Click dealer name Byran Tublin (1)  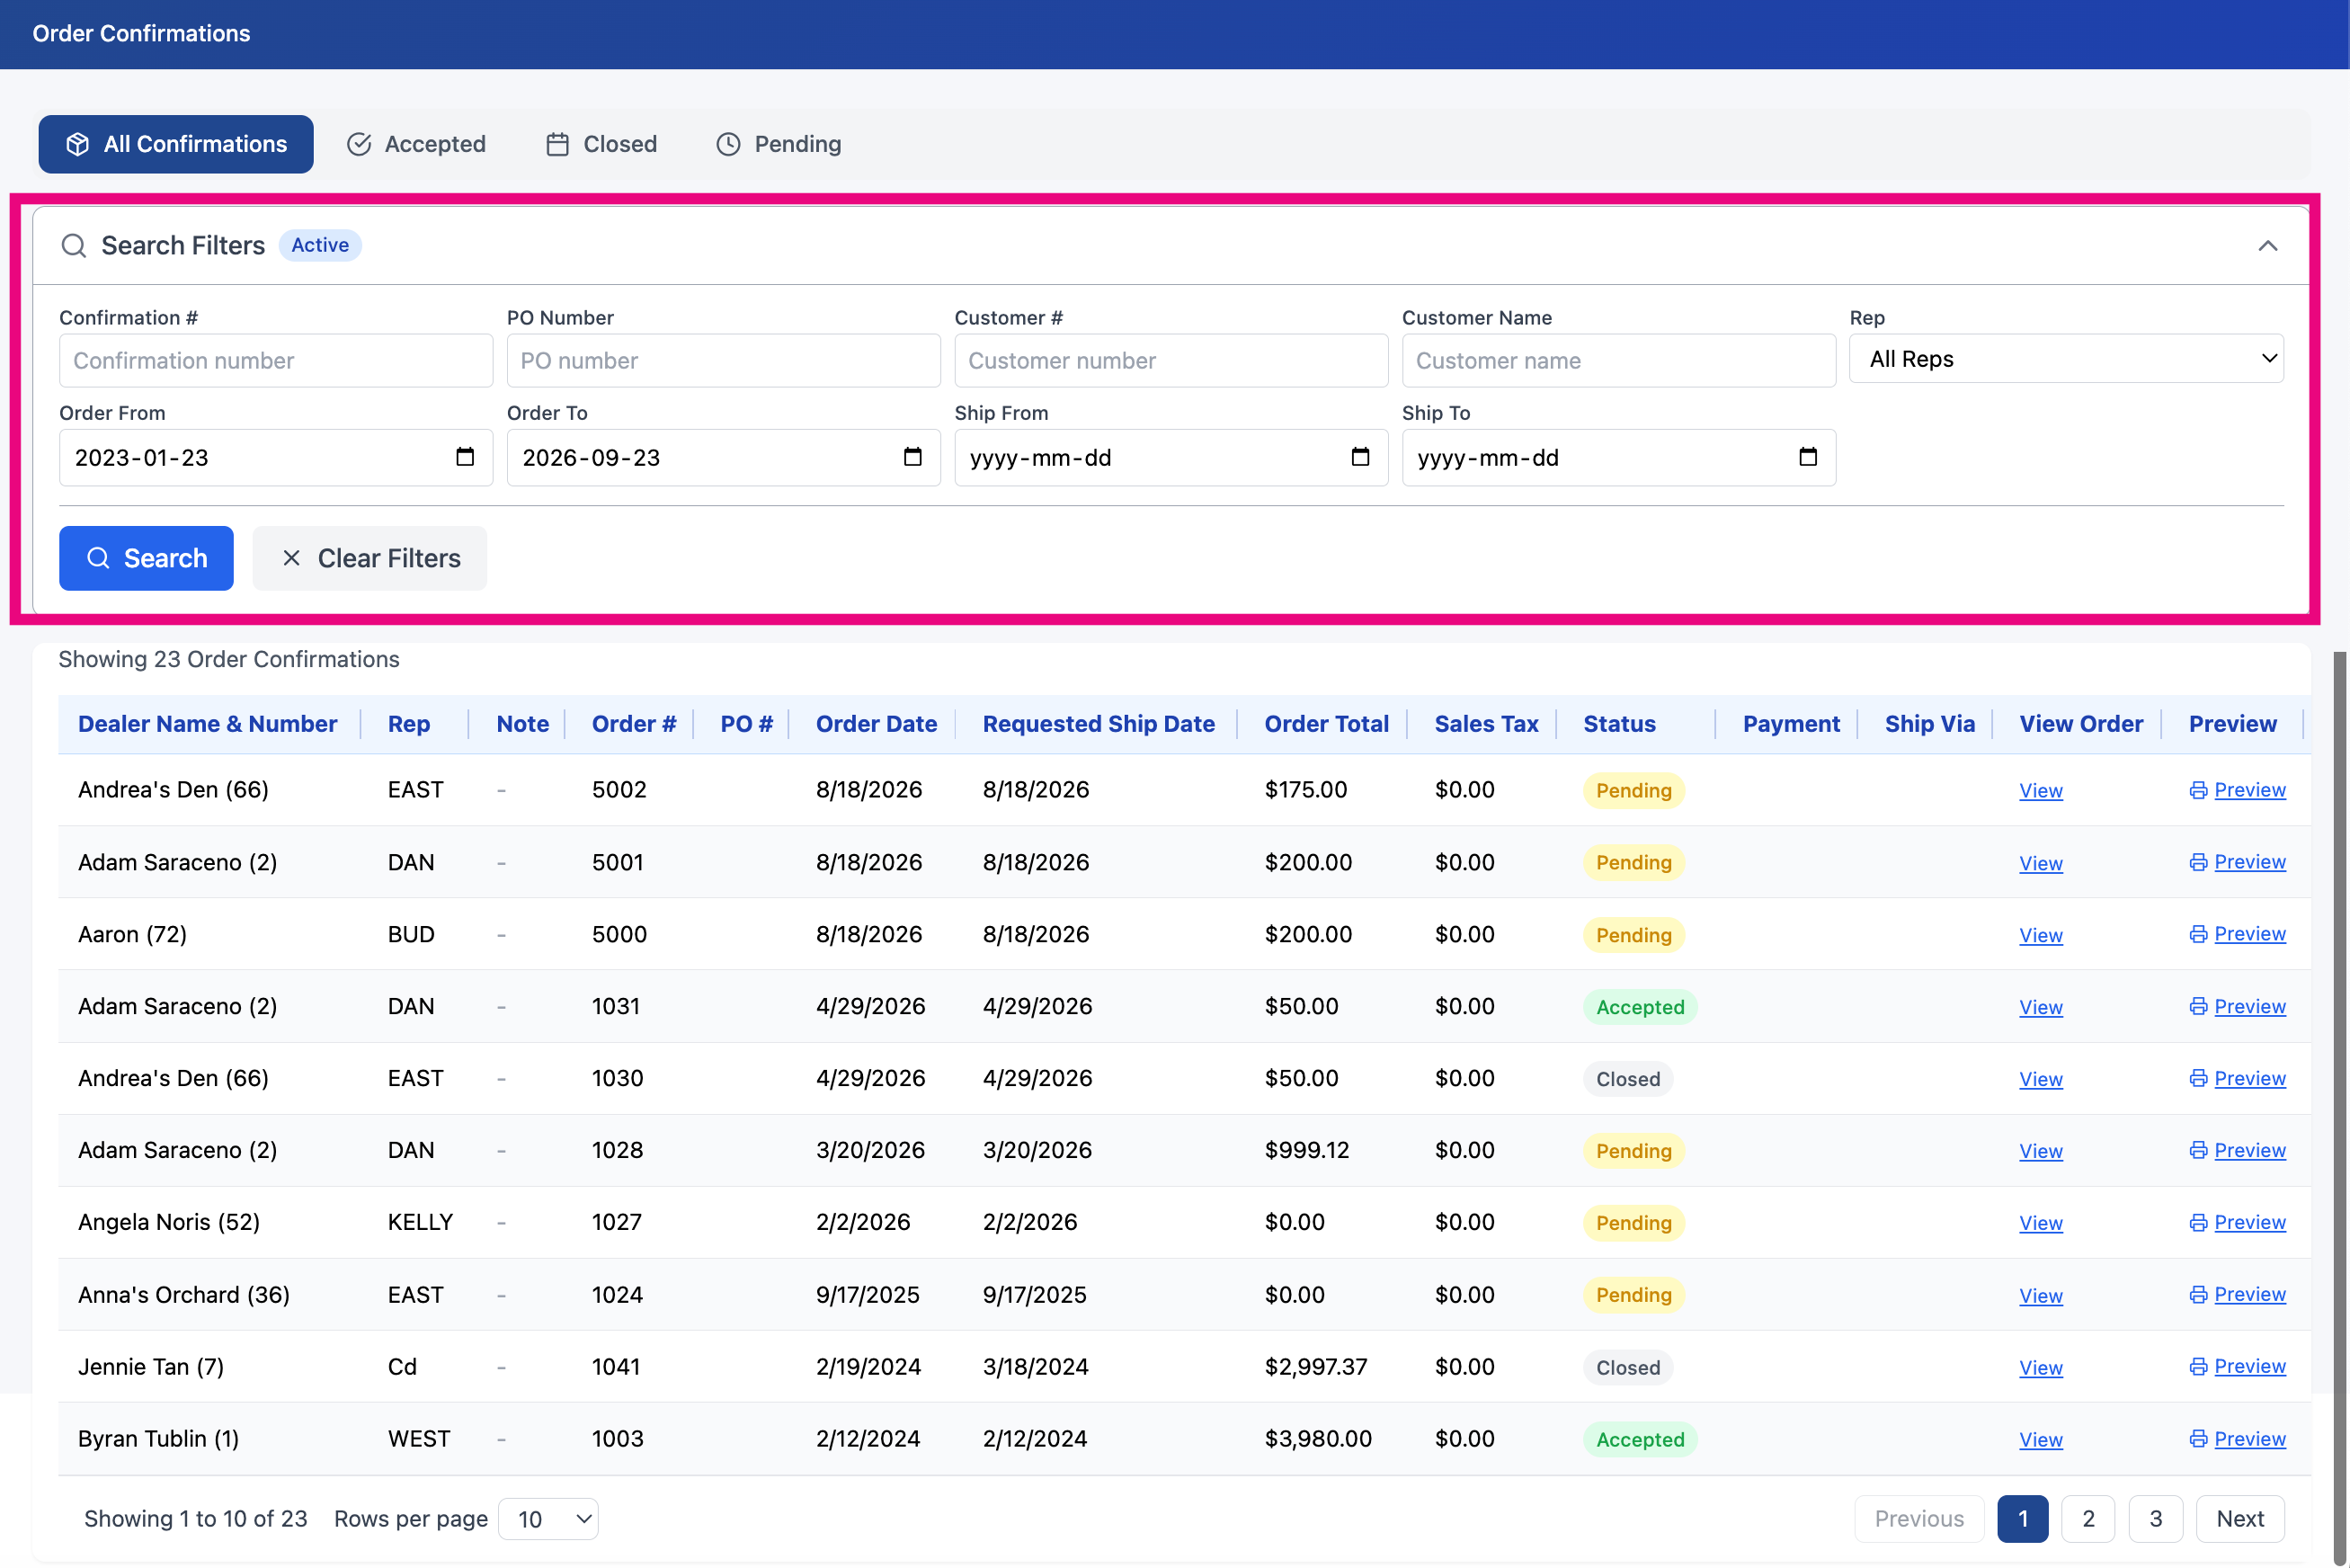tap(158, 1439)
